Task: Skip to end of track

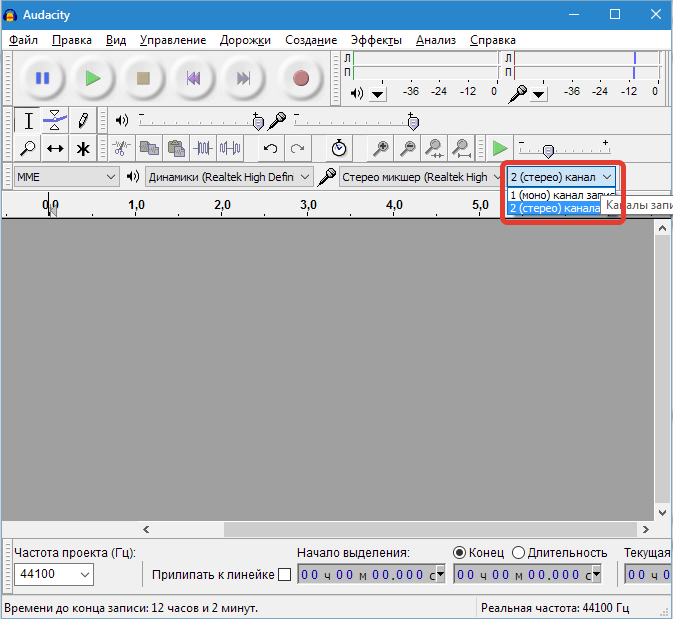Action: pyautogui.click(x=243, y=78)
